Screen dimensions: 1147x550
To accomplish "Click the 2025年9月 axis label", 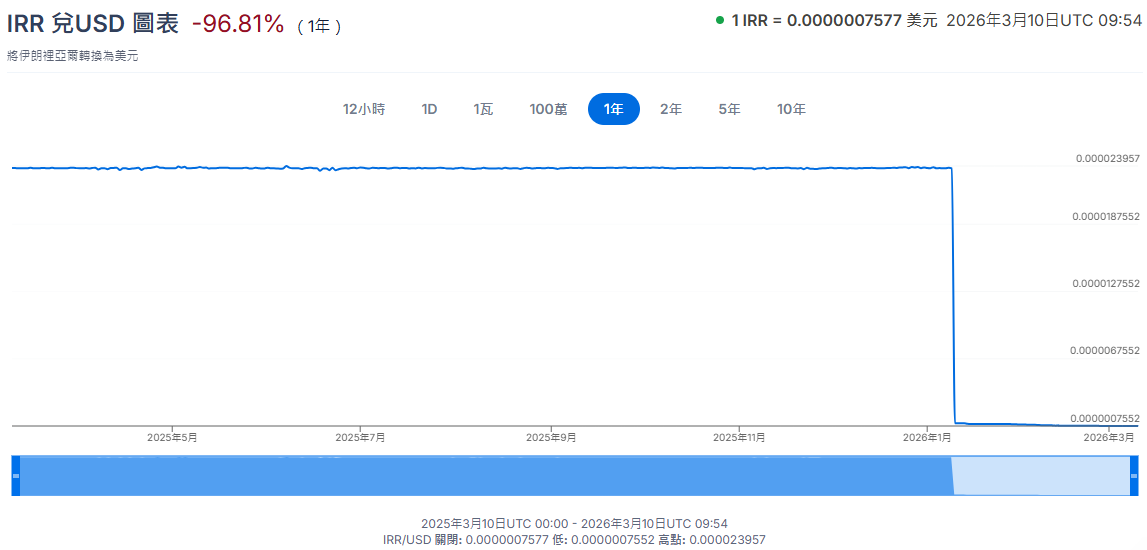I will [551, 438].
